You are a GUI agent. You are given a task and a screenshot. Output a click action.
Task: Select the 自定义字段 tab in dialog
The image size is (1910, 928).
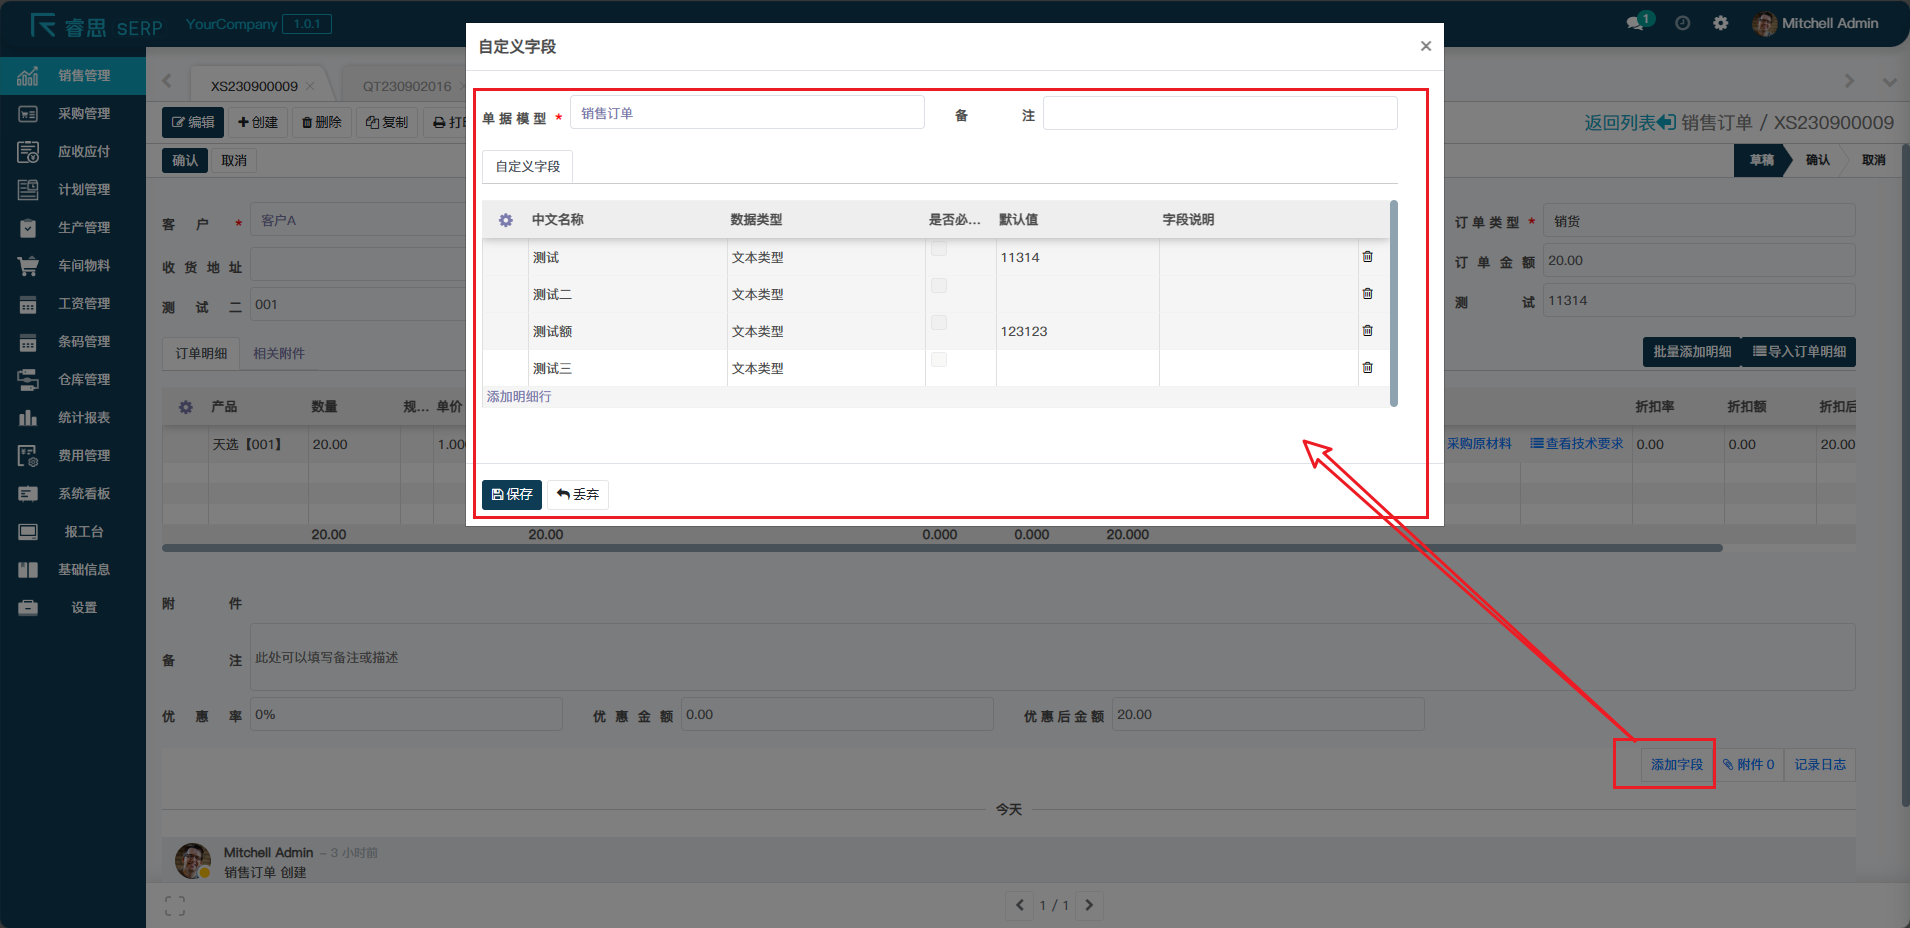point(528,166)
